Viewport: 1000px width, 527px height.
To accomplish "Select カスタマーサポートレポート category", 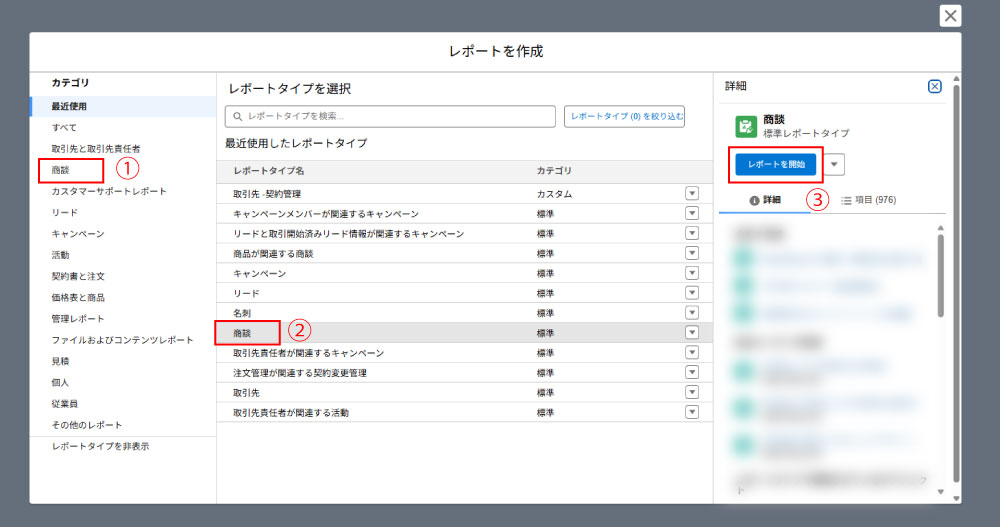I will click(109, 191).
